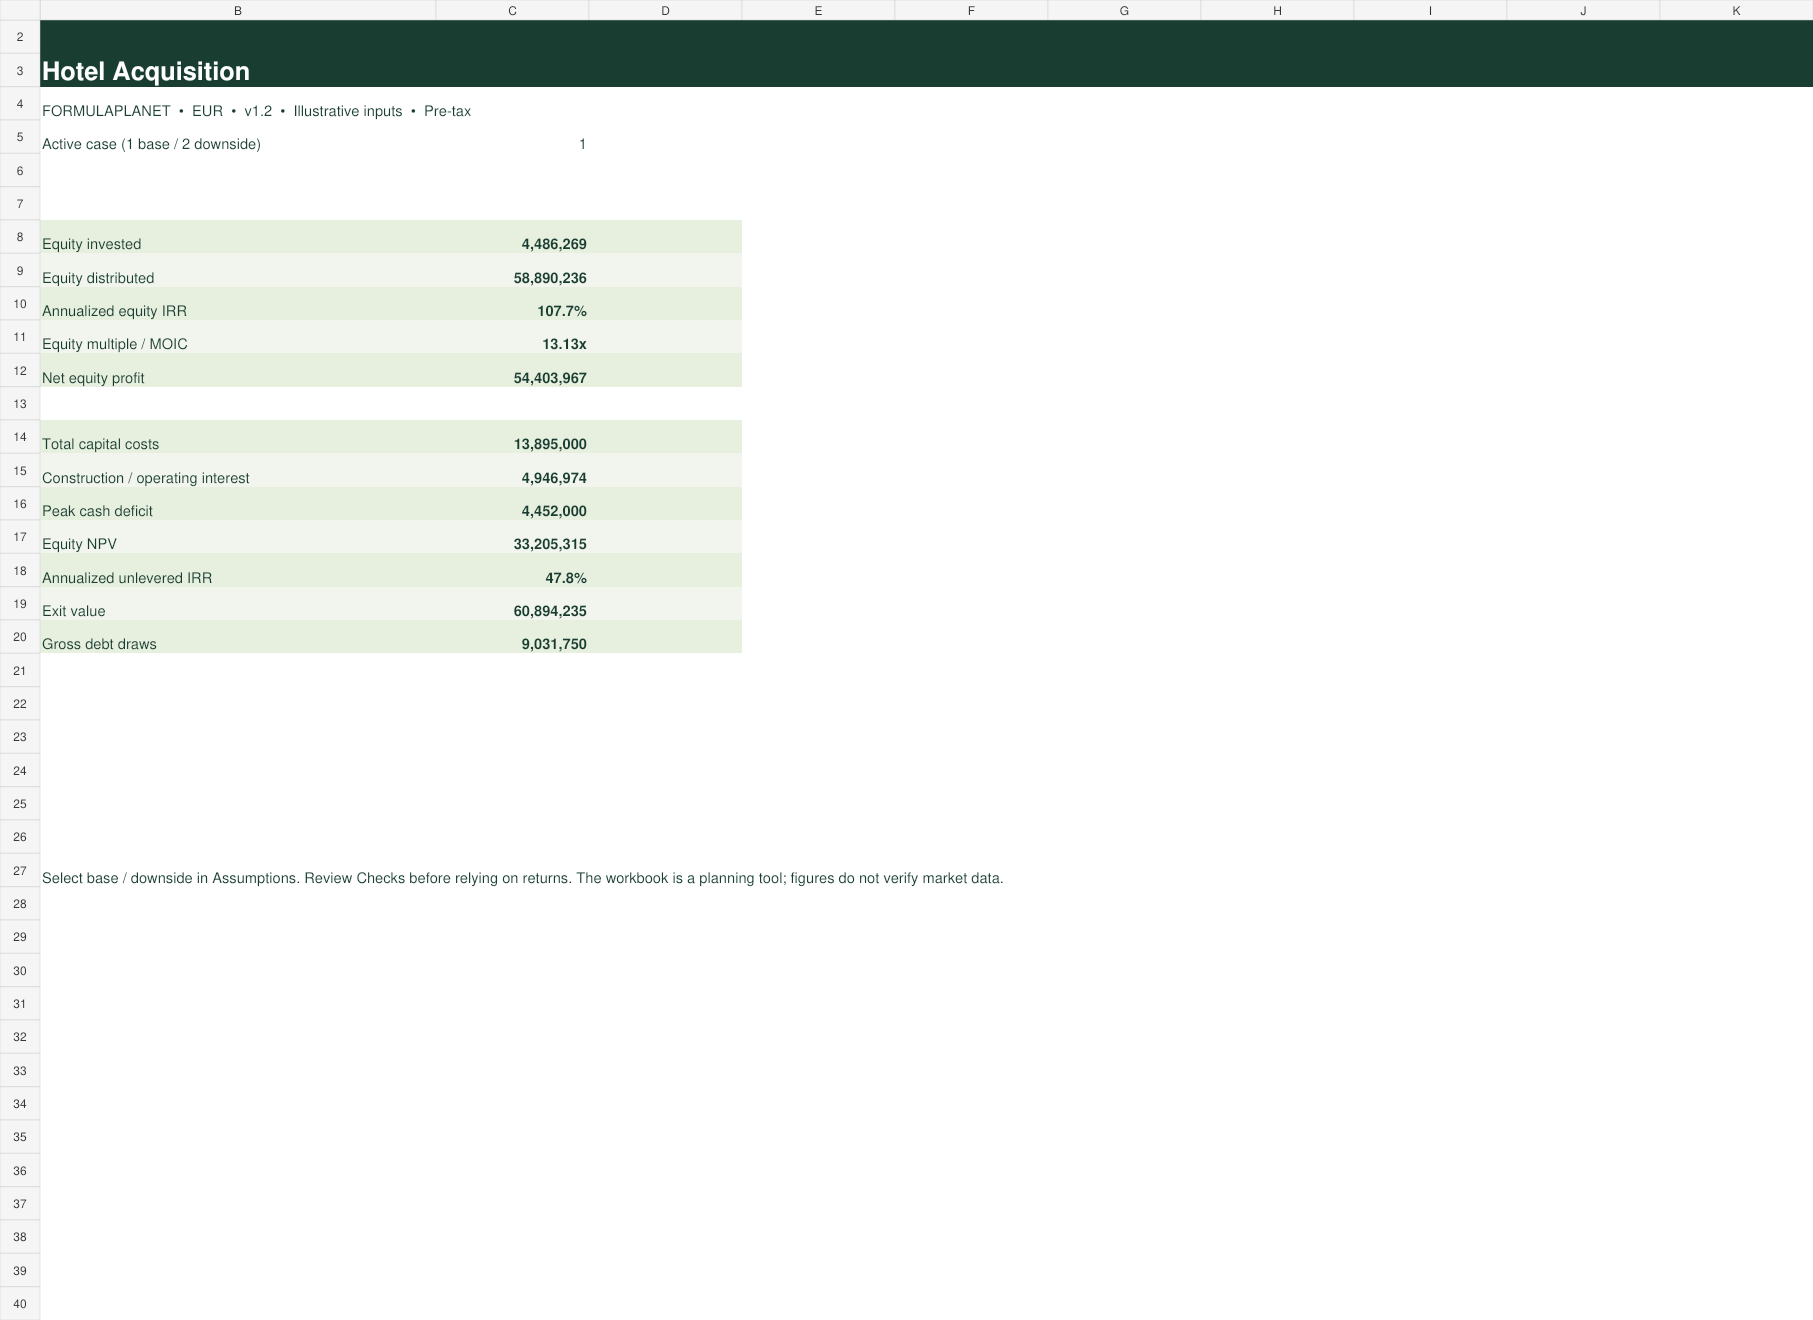Select the Gross debt draws label
The image size is (1813, 1320).
click(x=99, y=644)
